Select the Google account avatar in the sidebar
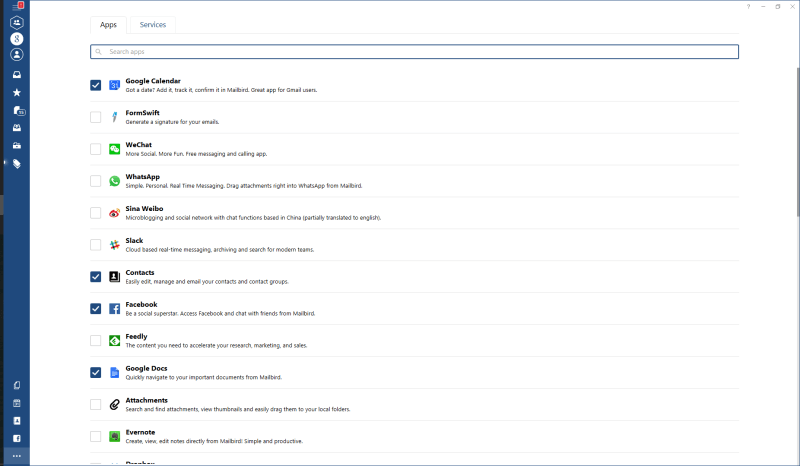The image size is (800, 466). [x=17, y=39]
